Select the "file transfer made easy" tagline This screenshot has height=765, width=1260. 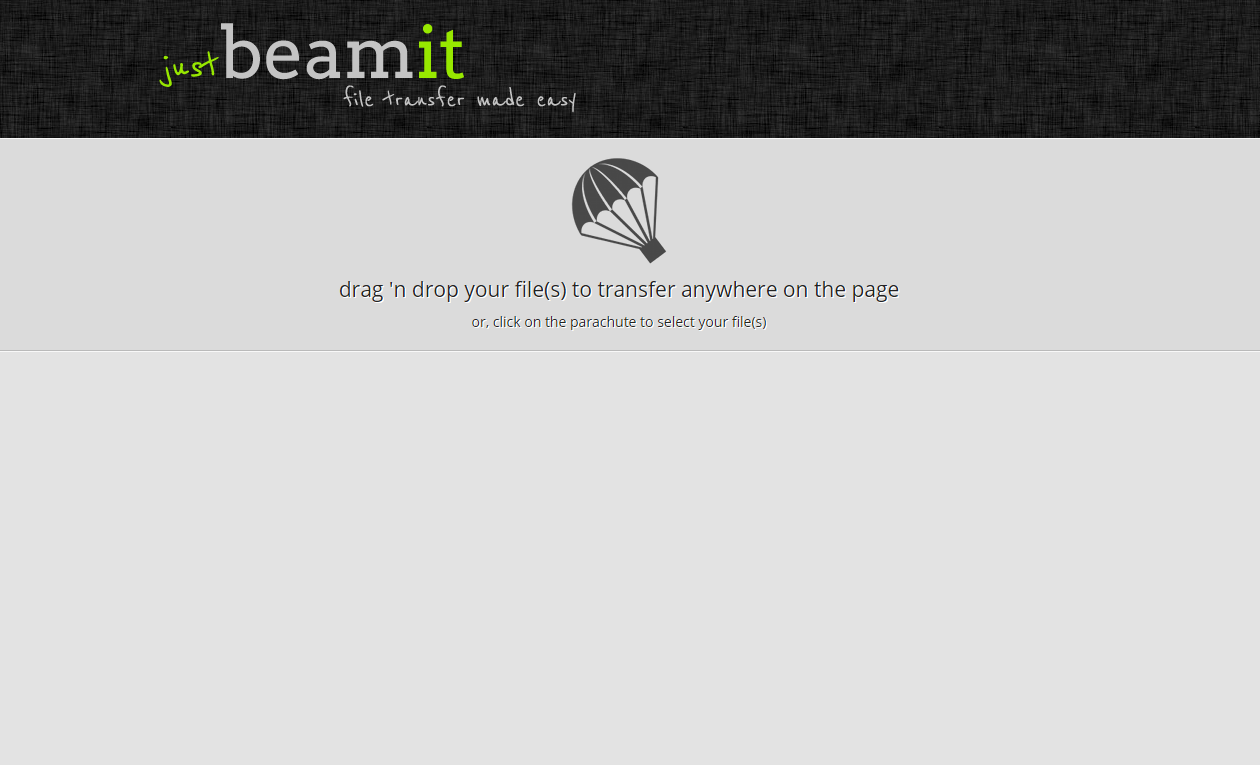pyautogui.click(x=460, y=99)
